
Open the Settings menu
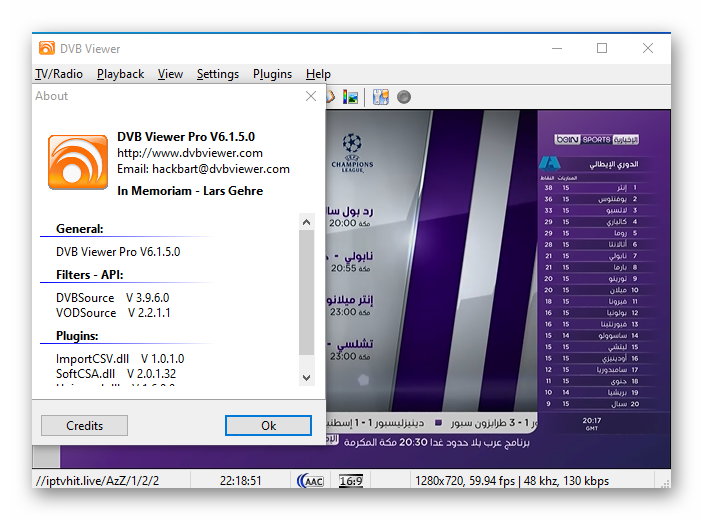[x=217, y=74]
